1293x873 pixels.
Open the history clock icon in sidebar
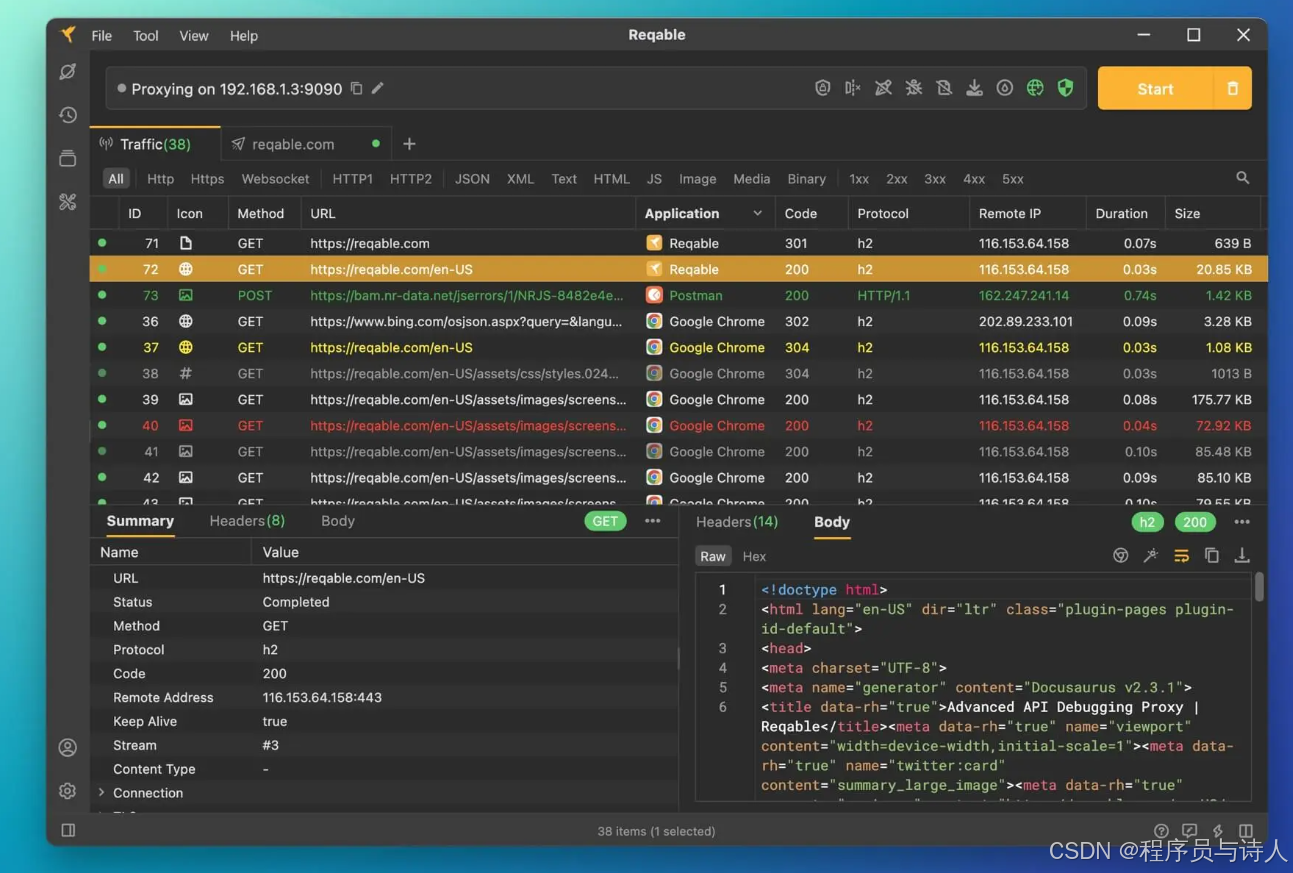coord(68,115)
